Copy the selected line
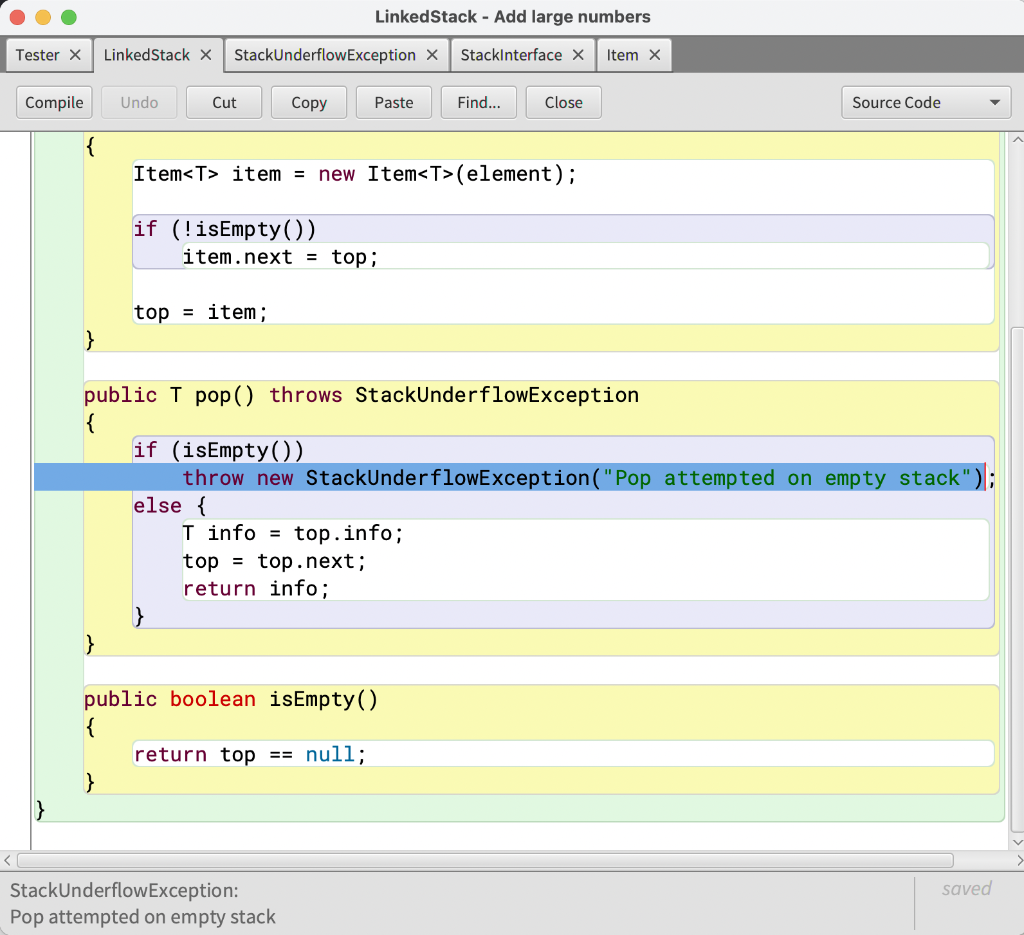The width and height of the screenshot is (1024, 935). tap(308, 102)
